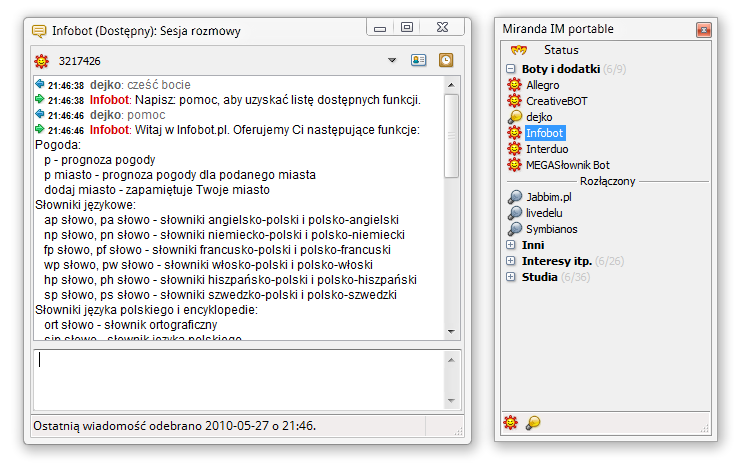Click the livedelu offline bulb icon

pos(514,213)
